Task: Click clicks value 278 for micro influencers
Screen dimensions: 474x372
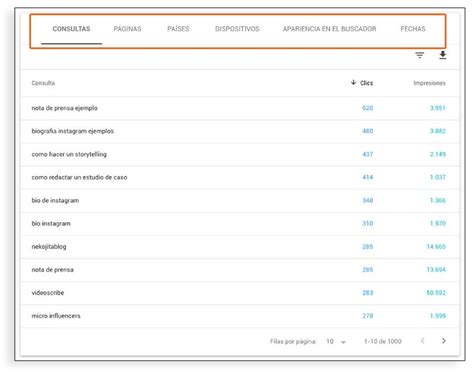Action: point(368,316)
